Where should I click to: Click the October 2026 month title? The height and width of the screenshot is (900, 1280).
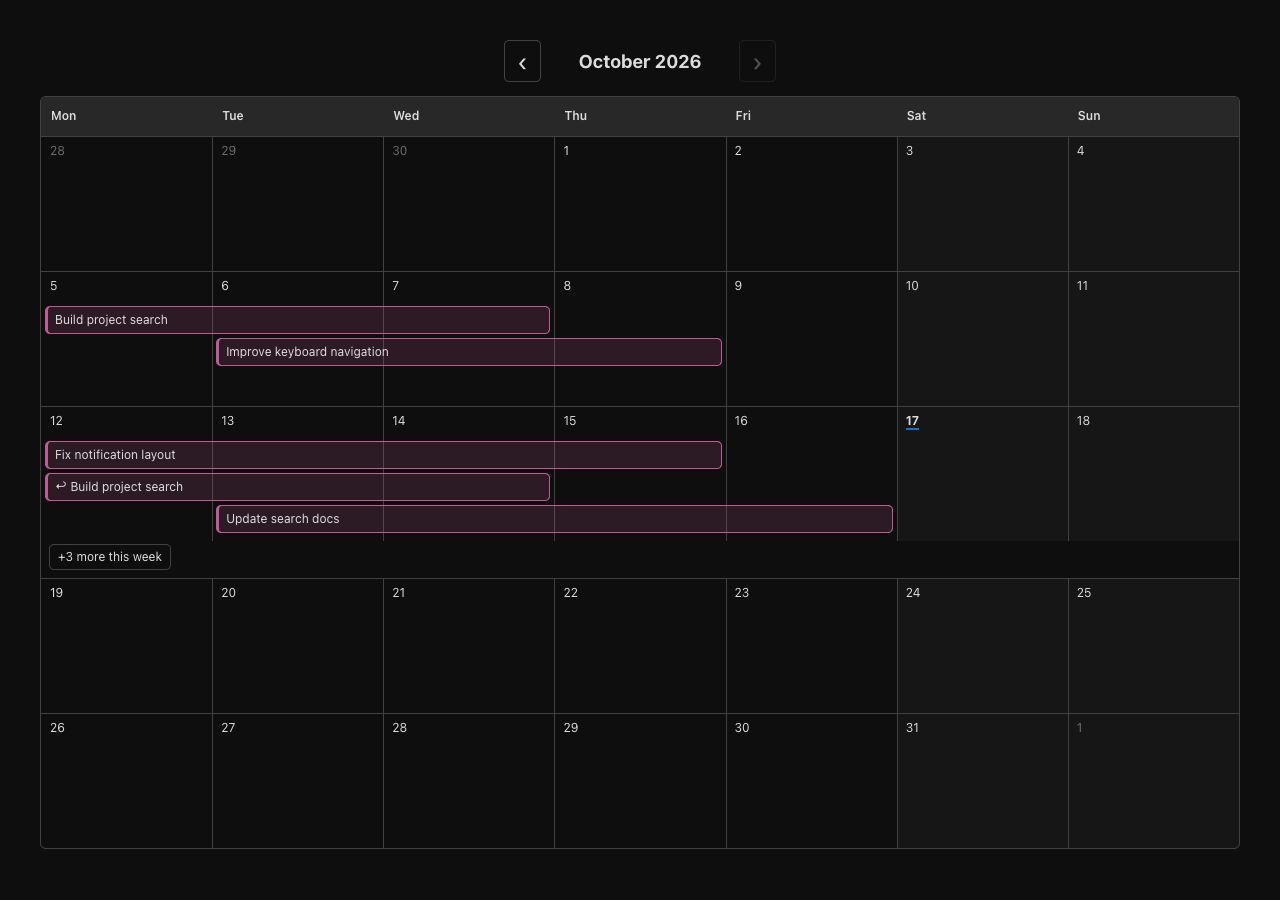[640, 61]
